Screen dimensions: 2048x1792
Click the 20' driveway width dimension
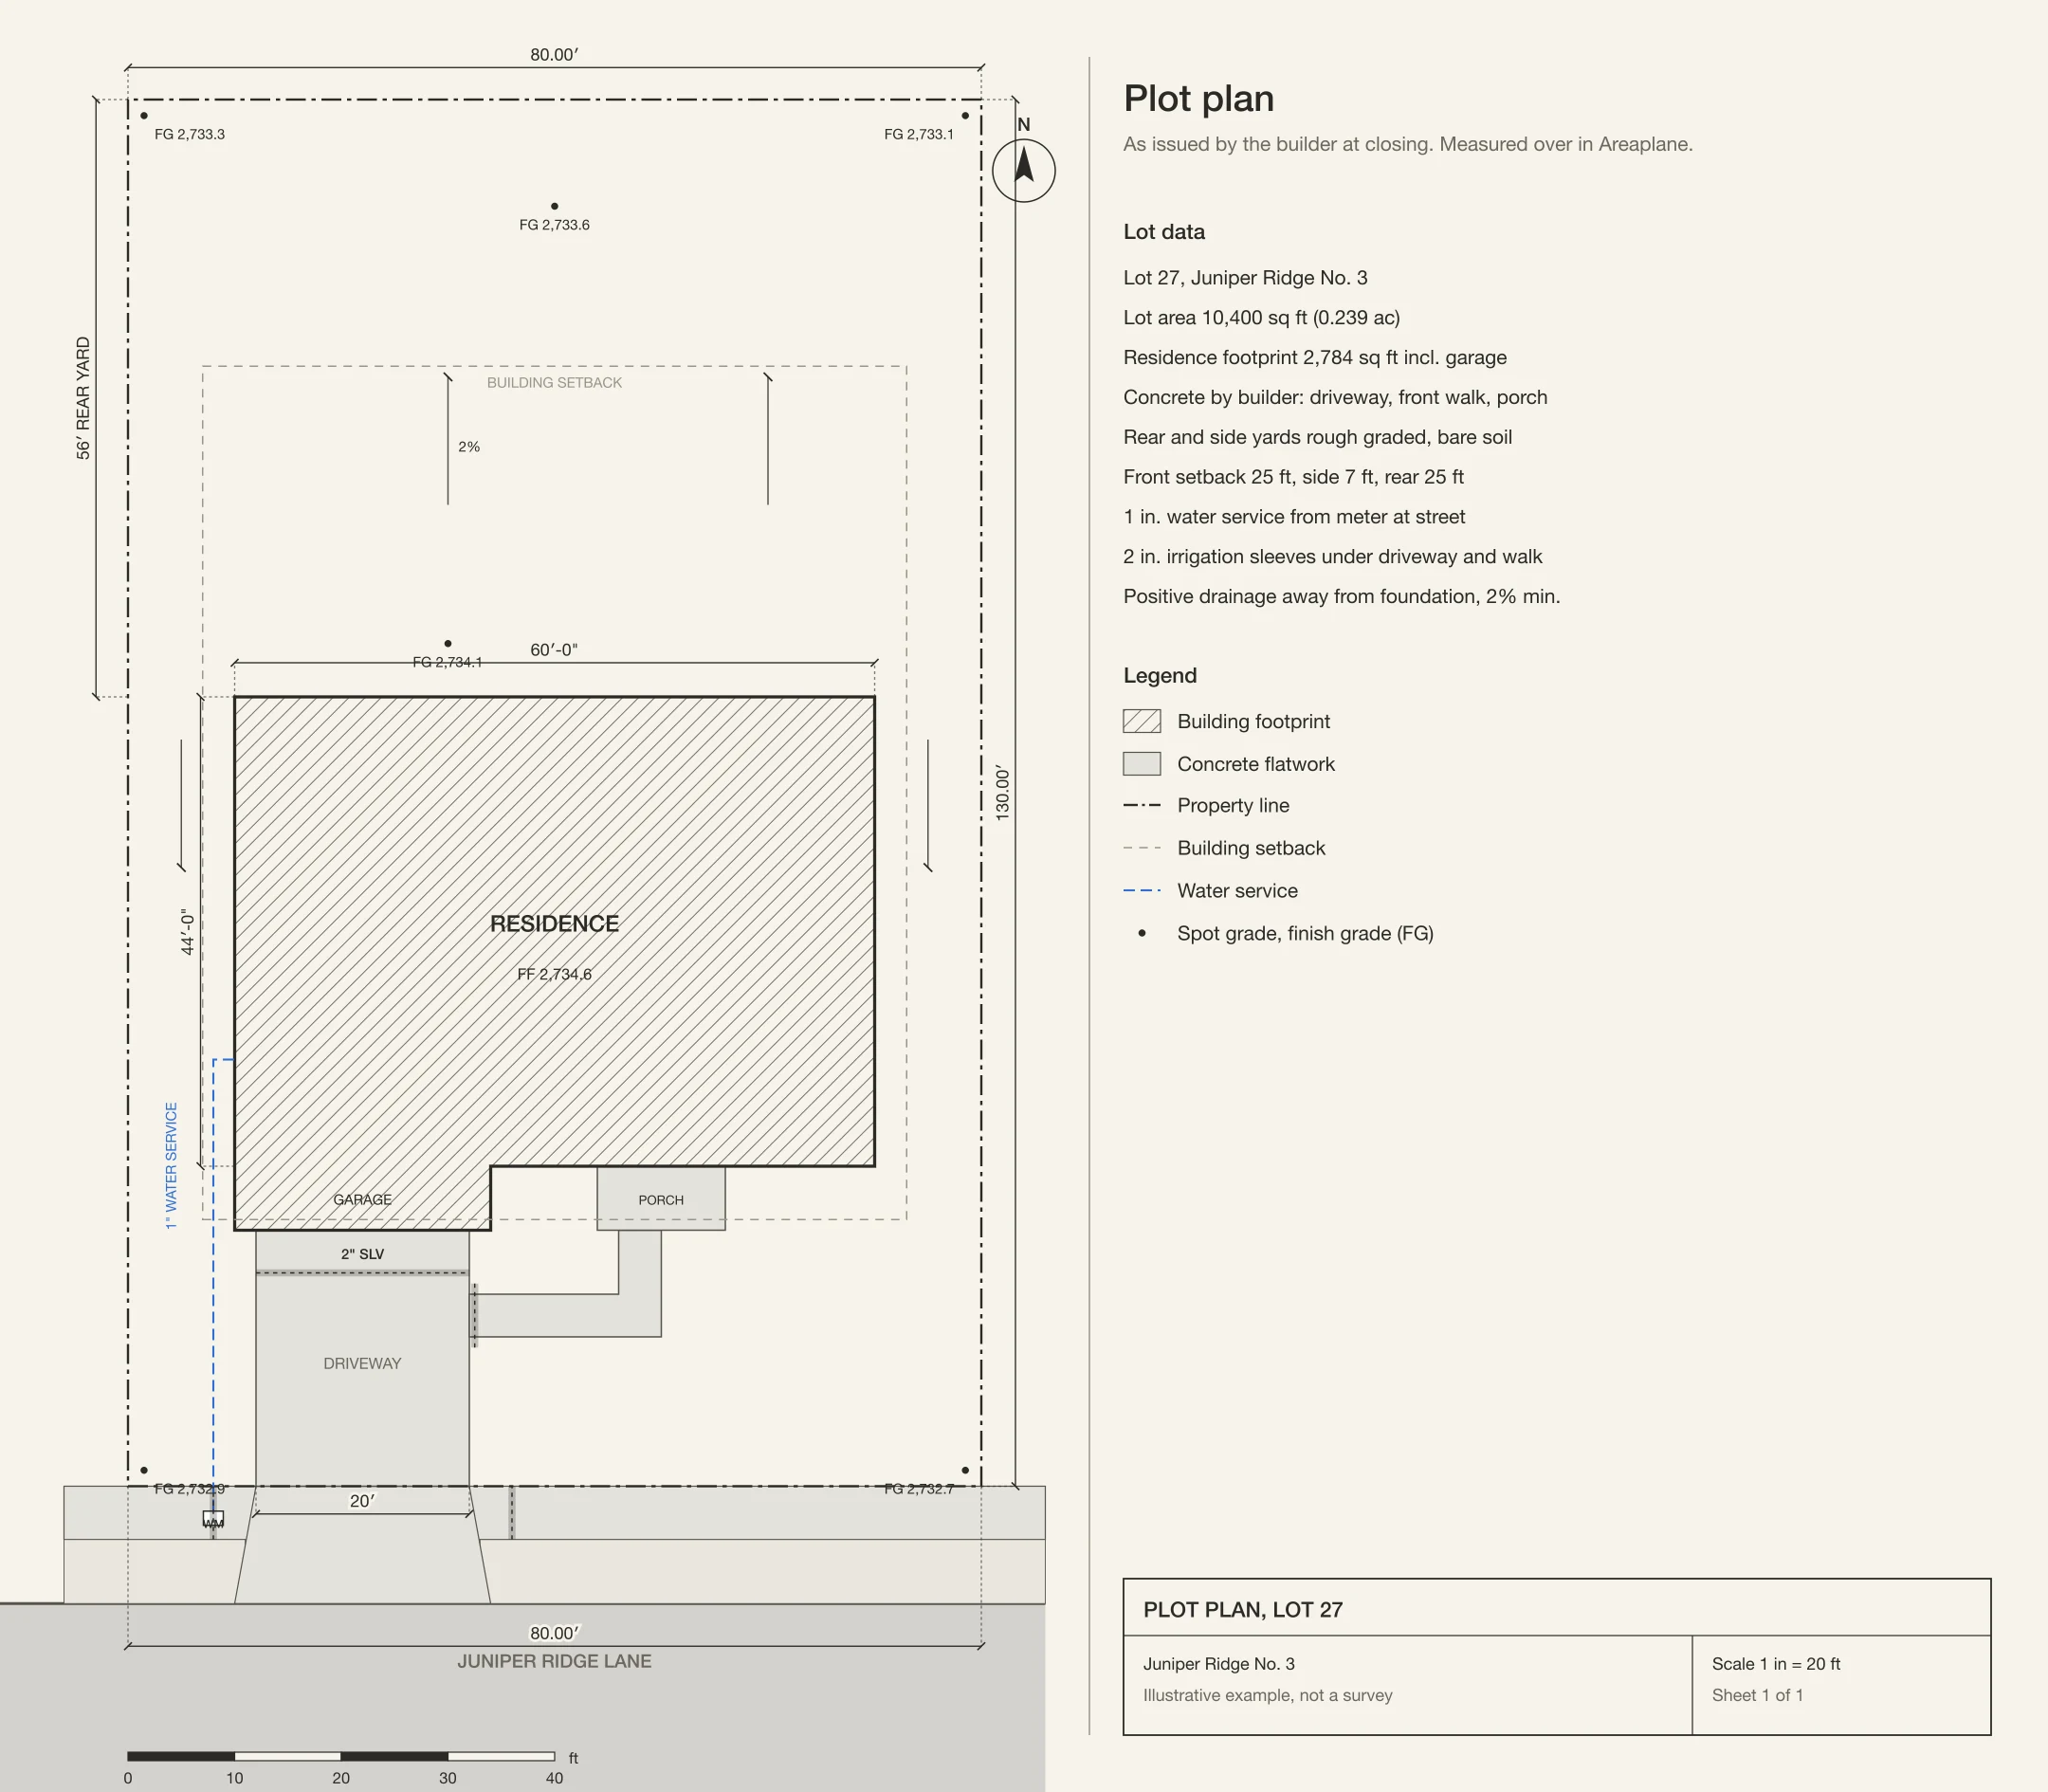362,1501
